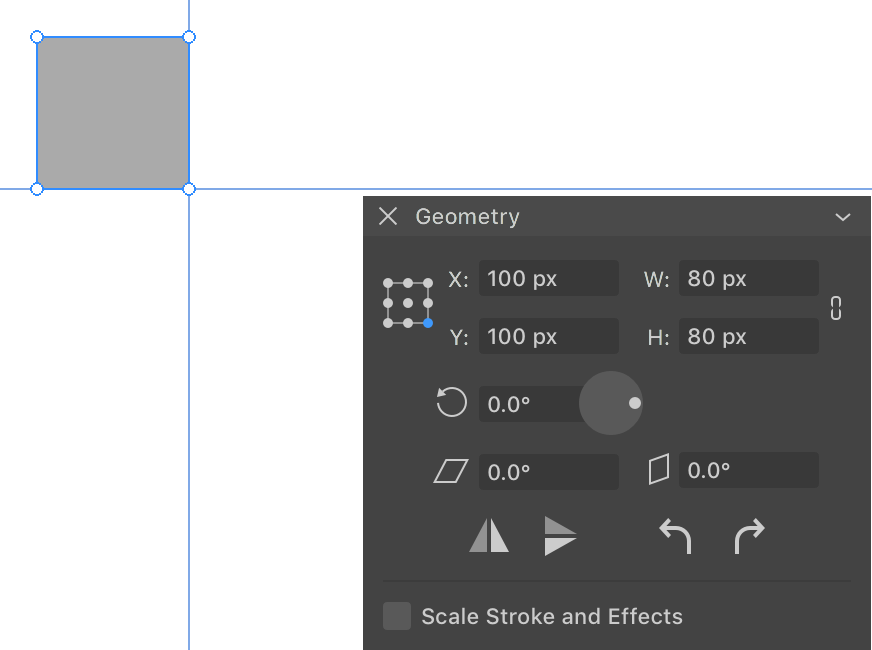Rotate object counterclockwise with left arrow
Image resolution: width=872 pixels, height=650 pixels.
[x=675, y=536]
